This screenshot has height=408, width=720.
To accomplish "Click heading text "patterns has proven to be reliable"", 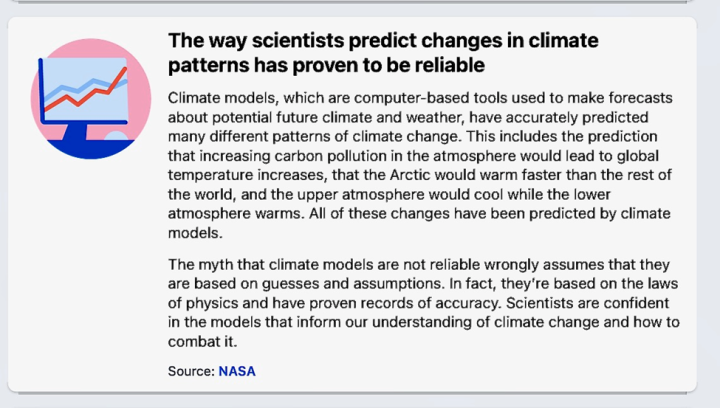I will click(326, 65).
